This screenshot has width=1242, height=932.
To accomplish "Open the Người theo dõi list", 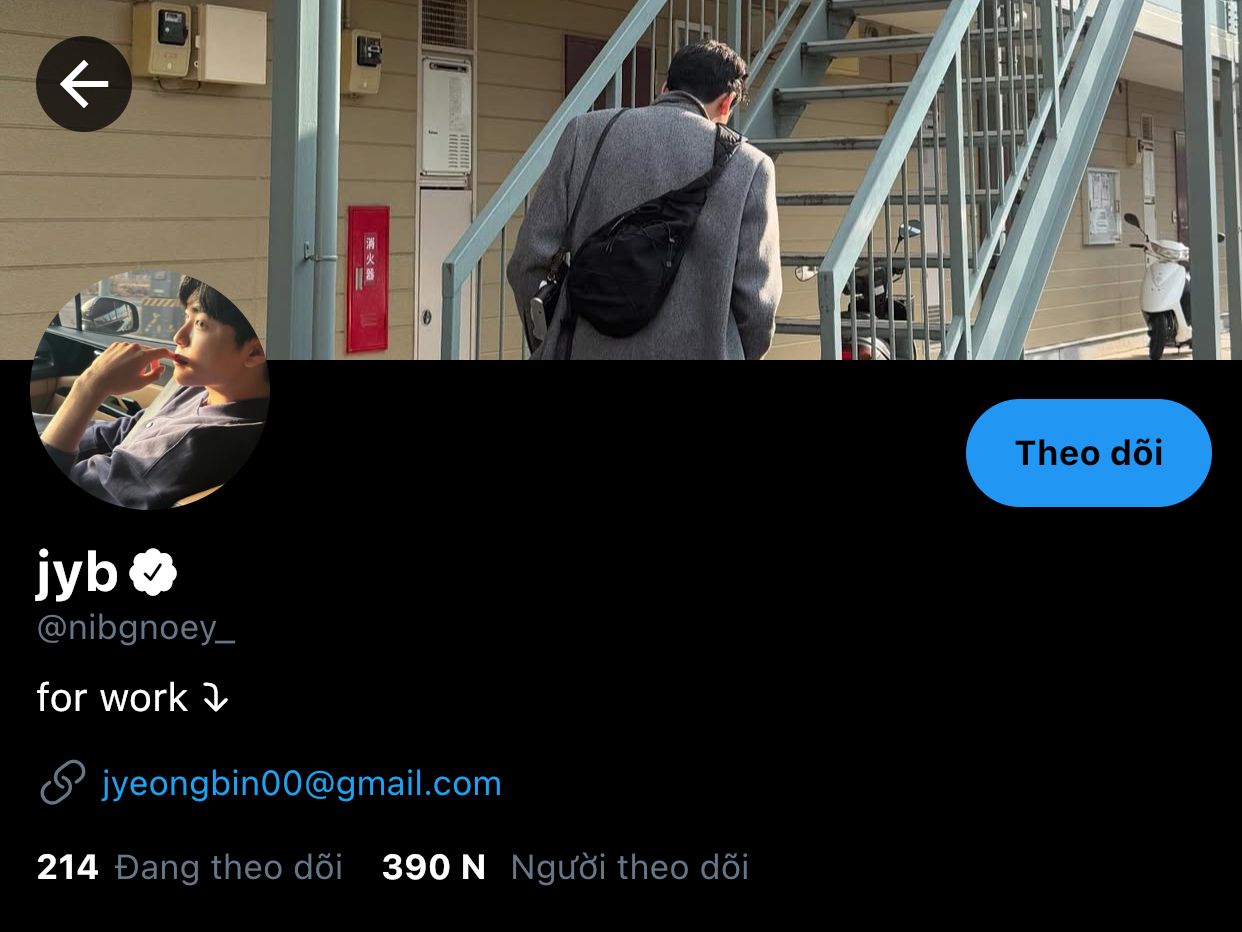I will pyautogui.click(x=630, y=867).
